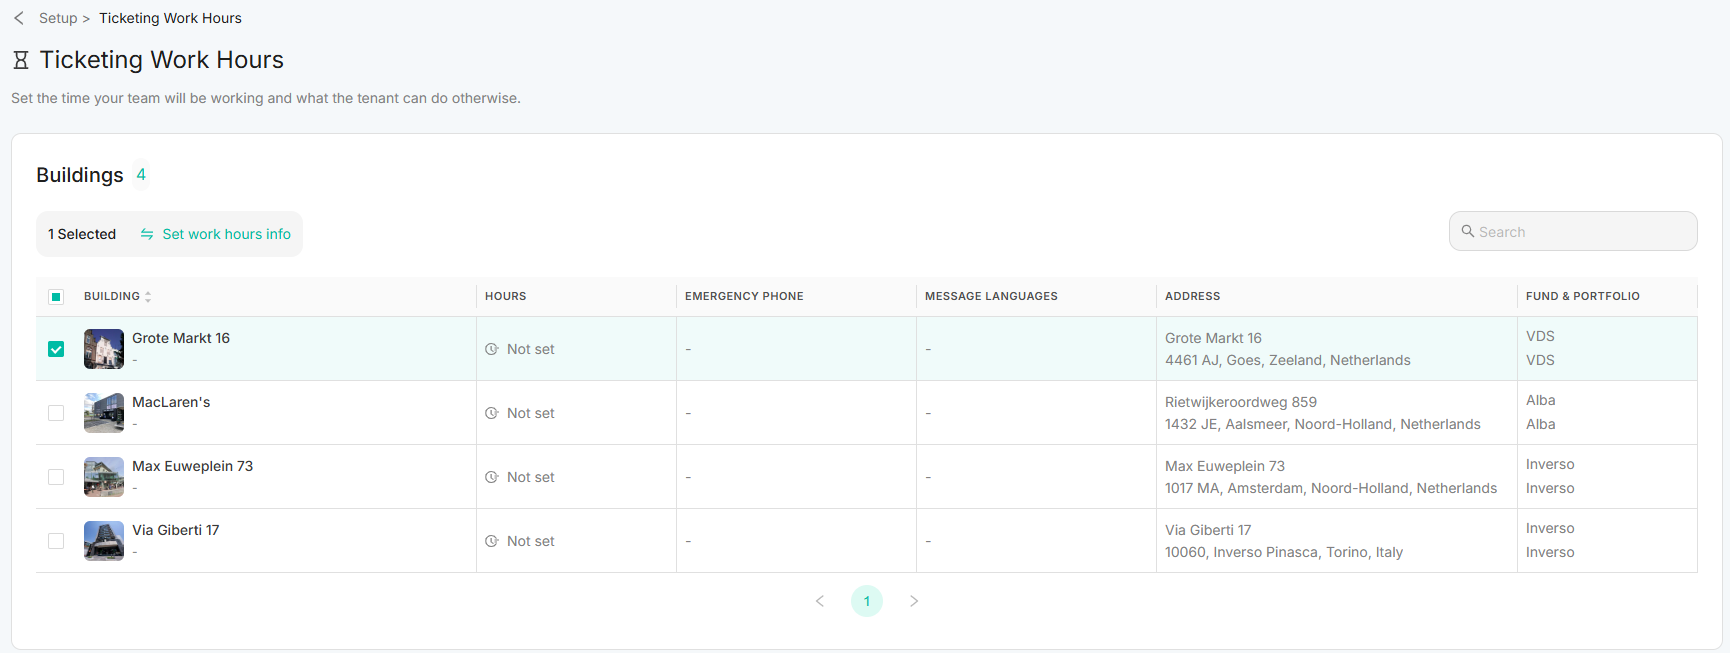Go to the previous page chevron
Screen dimensions: 1730x653
click(x=820, y=601)
